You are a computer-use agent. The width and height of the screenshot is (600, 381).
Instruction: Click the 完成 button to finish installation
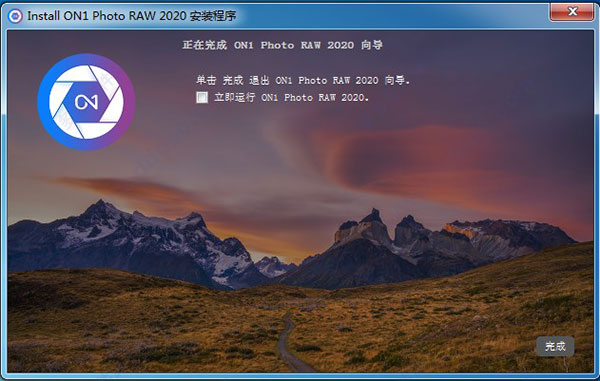[x=555, y=347]
